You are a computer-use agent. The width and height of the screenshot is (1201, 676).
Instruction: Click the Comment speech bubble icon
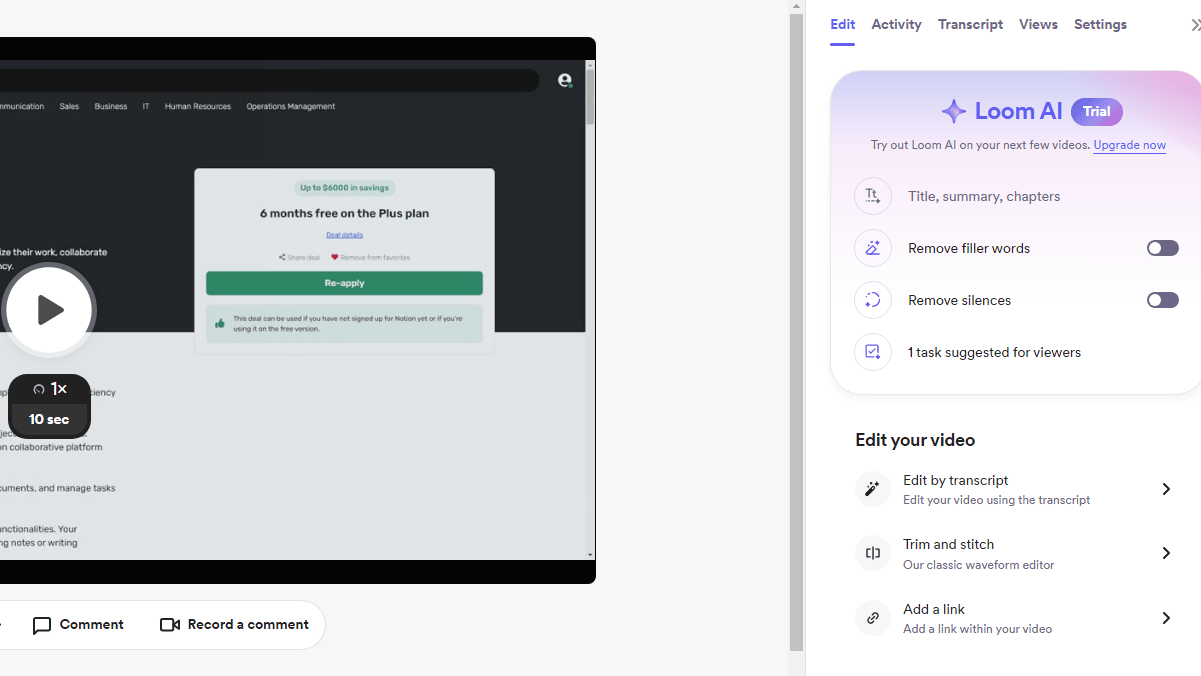pos(42,625)
